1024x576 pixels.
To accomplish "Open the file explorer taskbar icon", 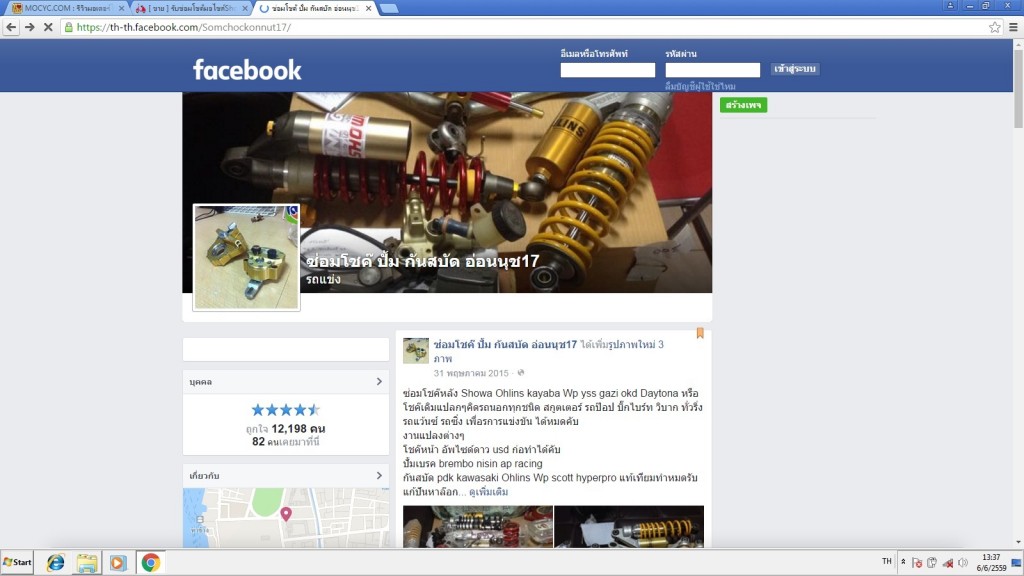I will point(87,562).
